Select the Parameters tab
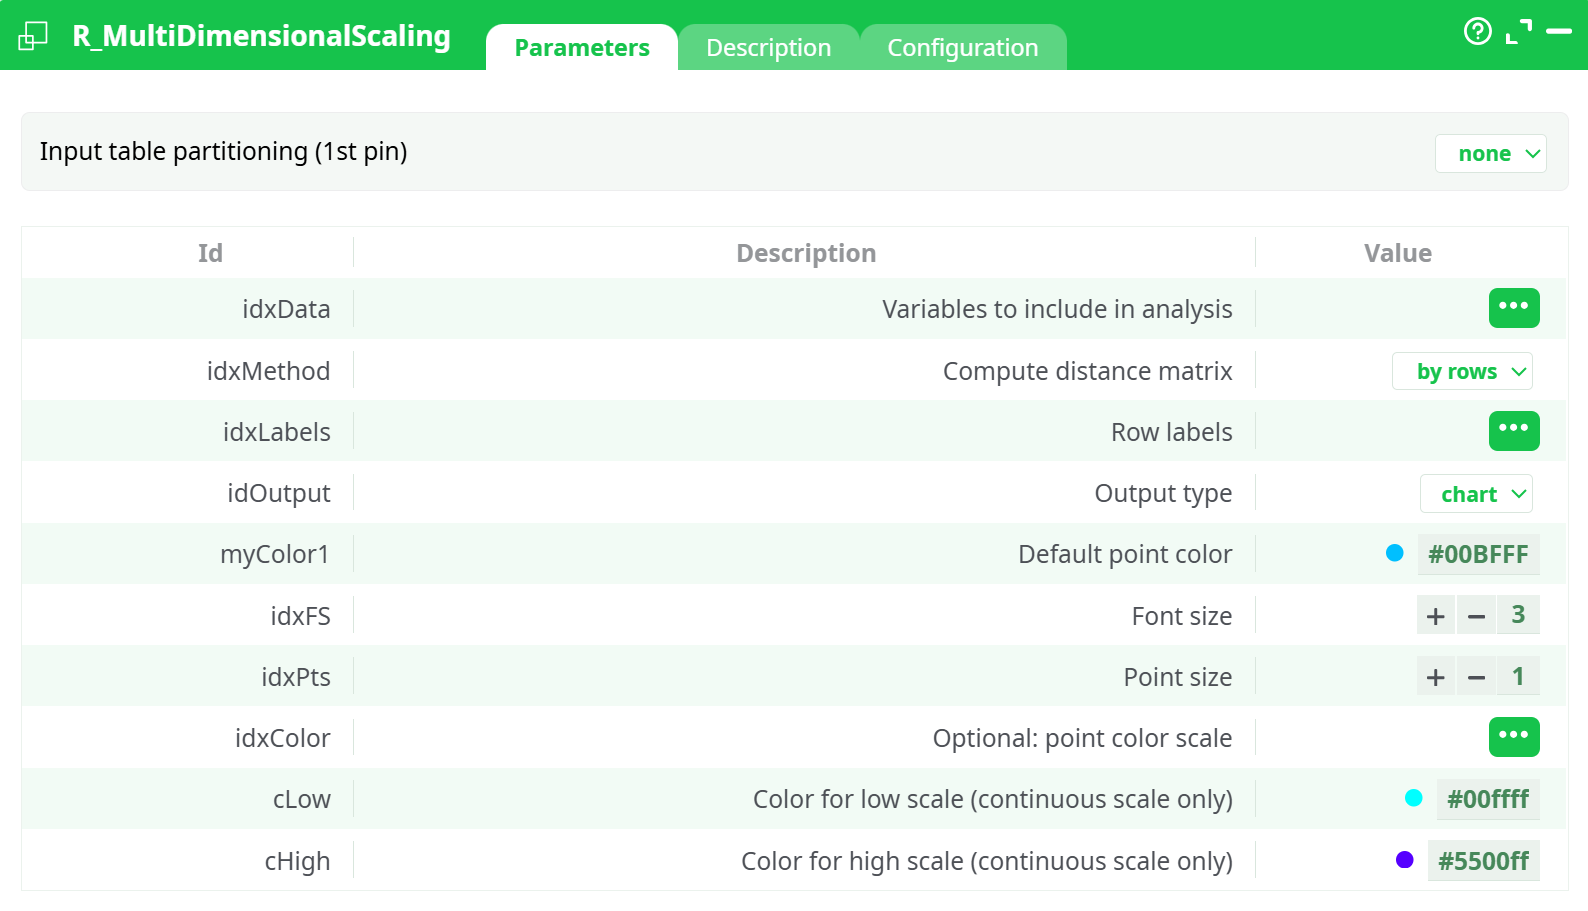 tap(581, 47)
